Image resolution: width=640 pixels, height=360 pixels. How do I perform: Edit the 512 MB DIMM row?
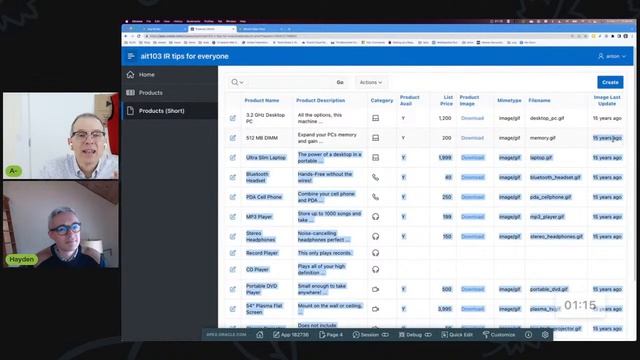point(233,138)
